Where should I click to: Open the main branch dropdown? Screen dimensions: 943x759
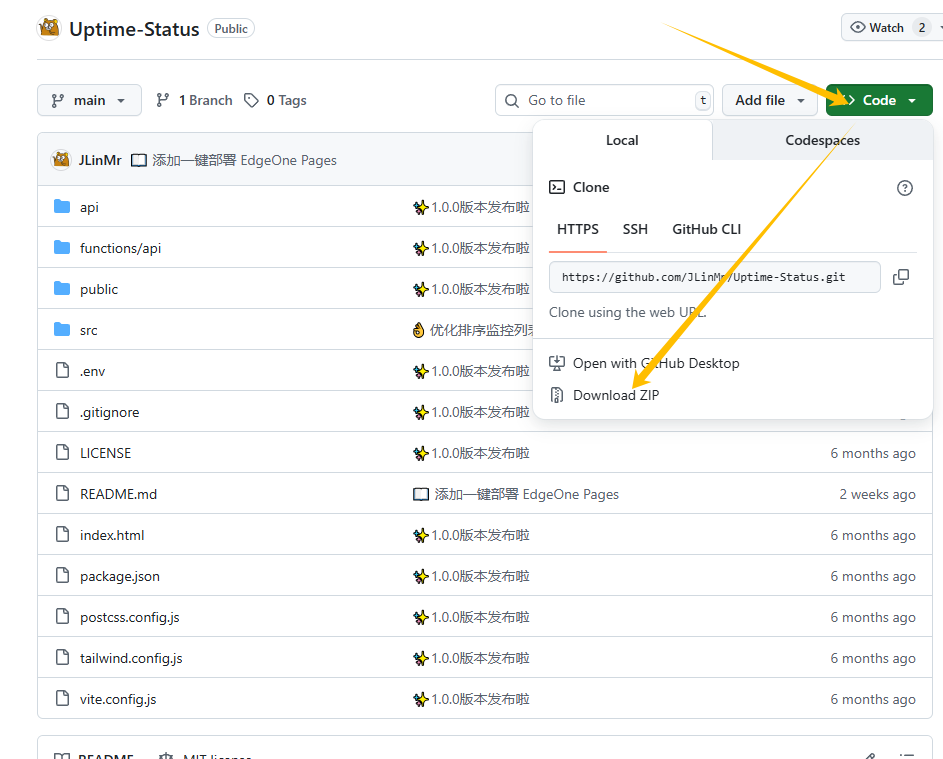pos(89,100)
